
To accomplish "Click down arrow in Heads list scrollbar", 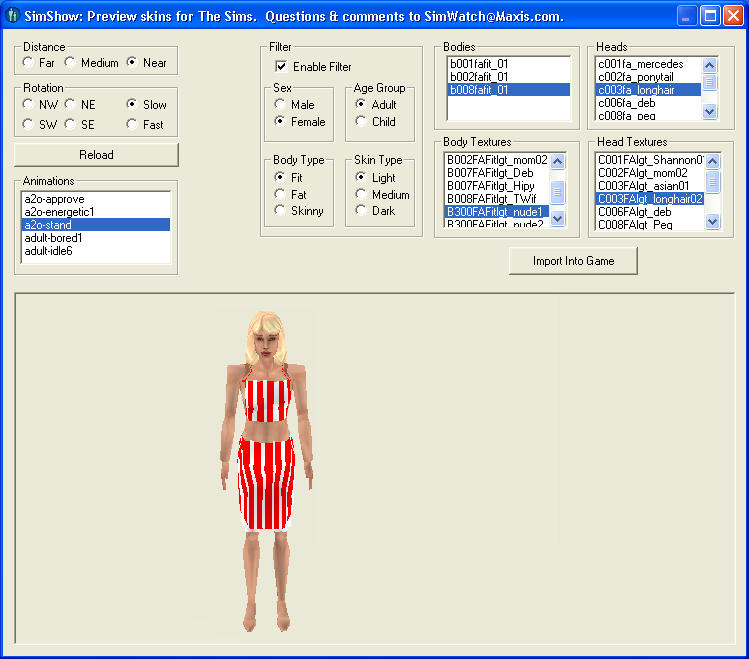I will click(x=710, y=112).
